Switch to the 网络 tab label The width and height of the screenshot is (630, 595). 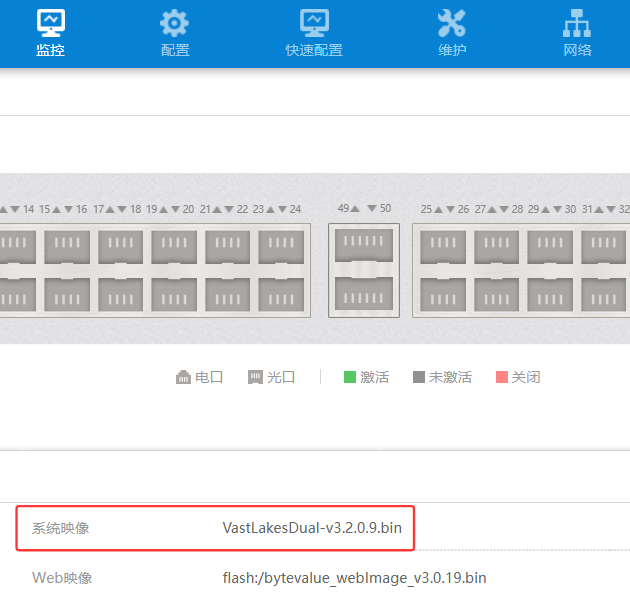point(577,50)
